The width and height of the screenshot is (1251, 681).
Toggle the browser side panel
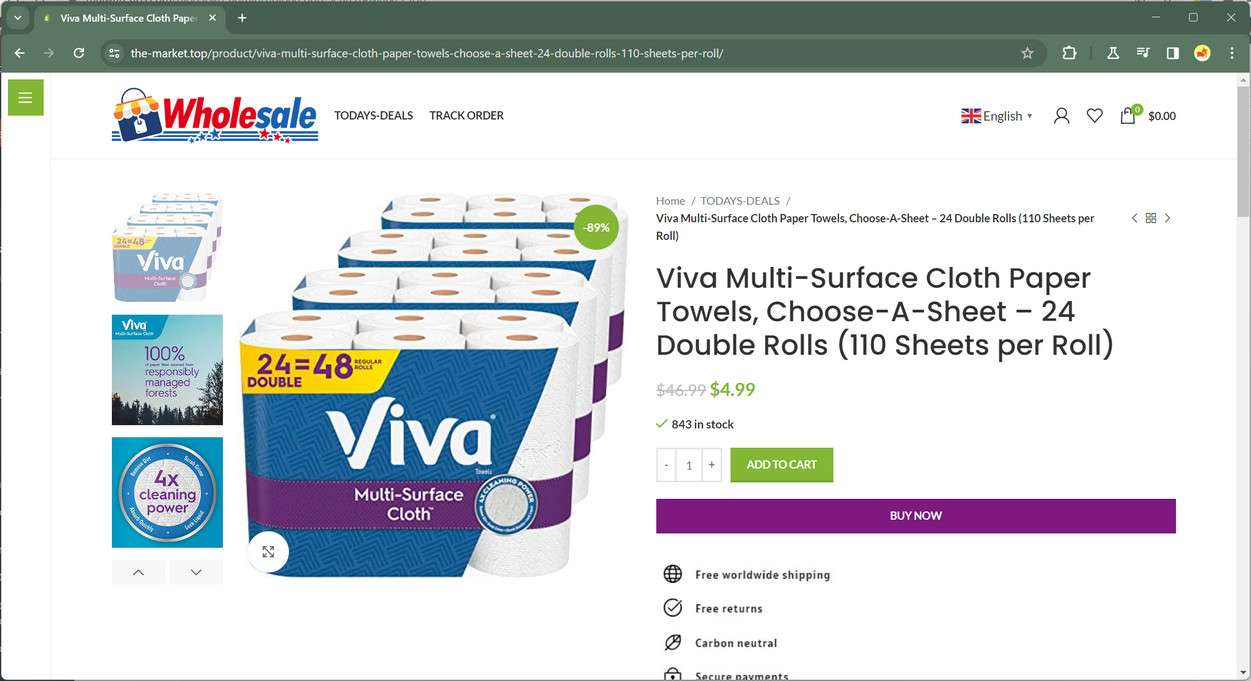[x=1173, y=53]
